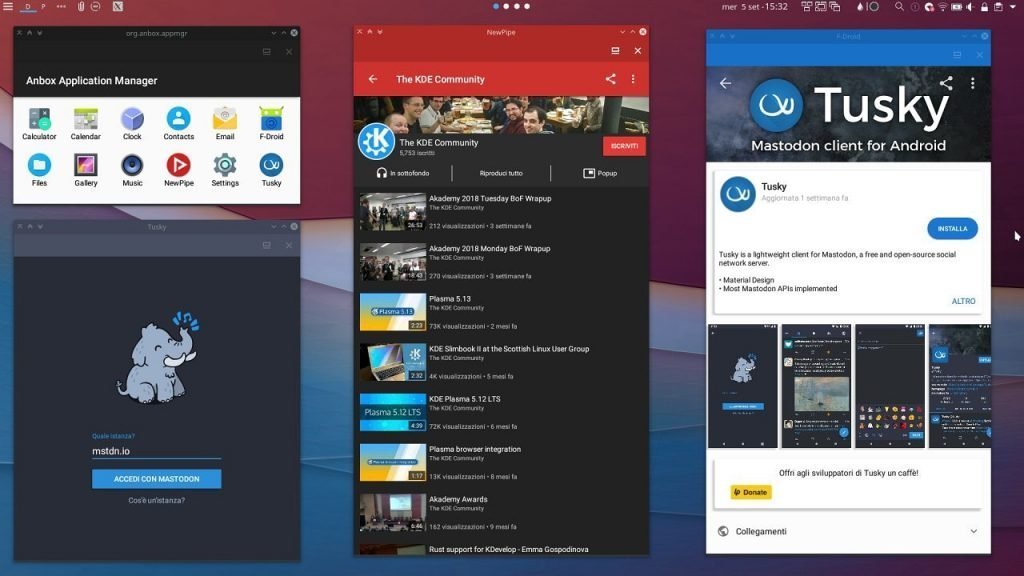1024x576 pixels.
Task: Open Akademy 2018 Tuesday BoF Wrapup video
Action: click(502, 212)
